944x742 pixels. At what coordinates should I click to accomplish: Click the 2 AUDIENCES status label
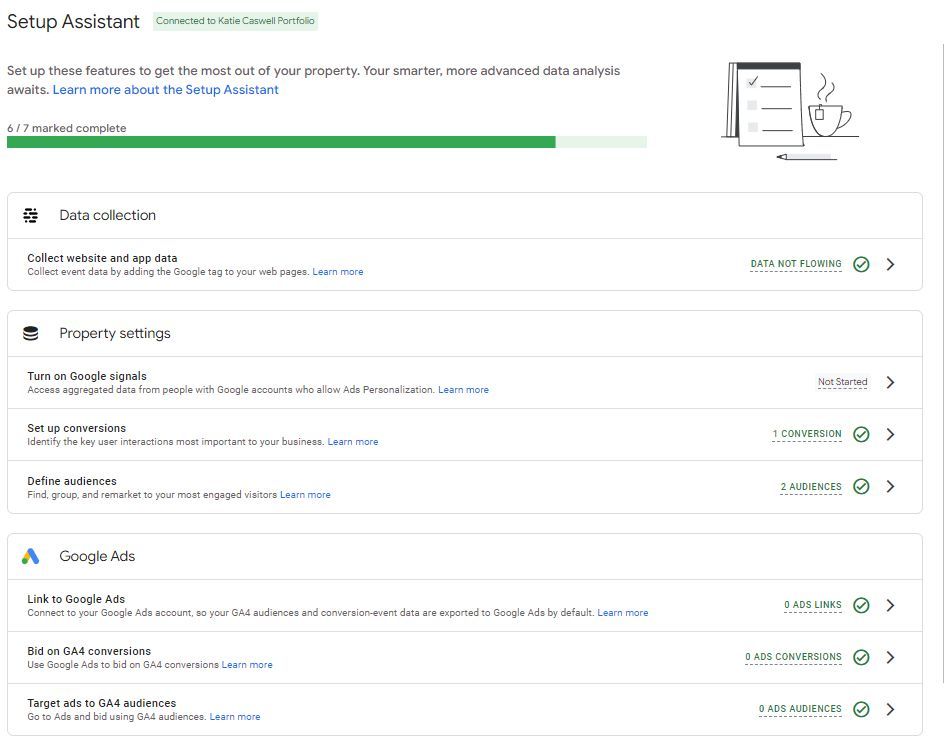click(811, 487)
